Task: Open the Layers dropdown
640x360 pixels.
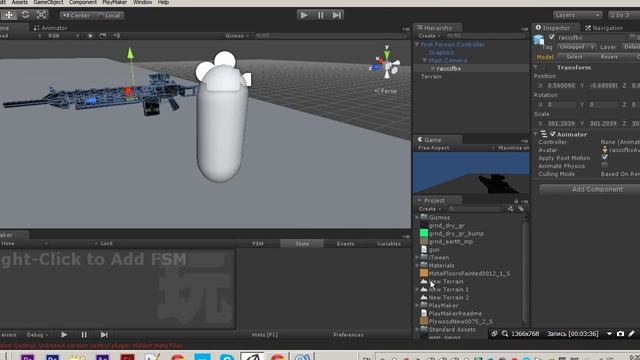Action: pos(578,15)
